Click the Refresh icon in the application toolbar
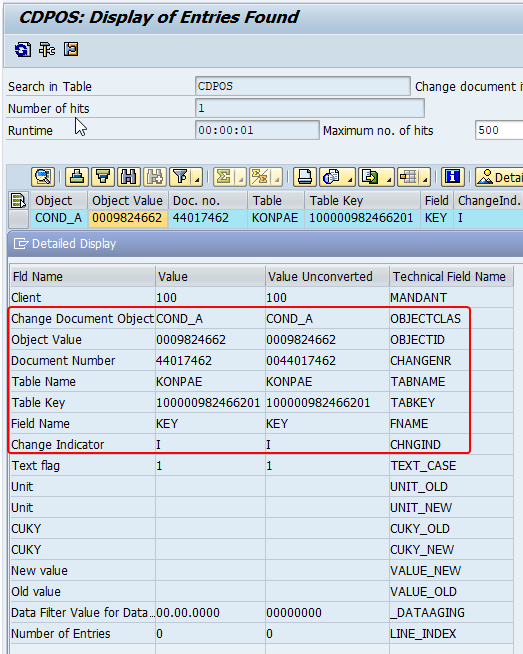523x654 pixels. (x=23, y=49)
